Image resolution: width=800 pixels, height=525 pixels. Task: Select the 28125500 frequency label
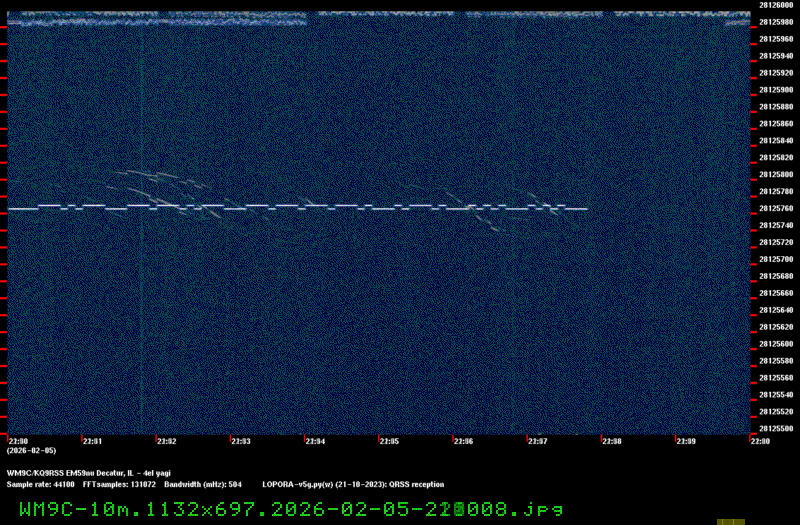776,429
